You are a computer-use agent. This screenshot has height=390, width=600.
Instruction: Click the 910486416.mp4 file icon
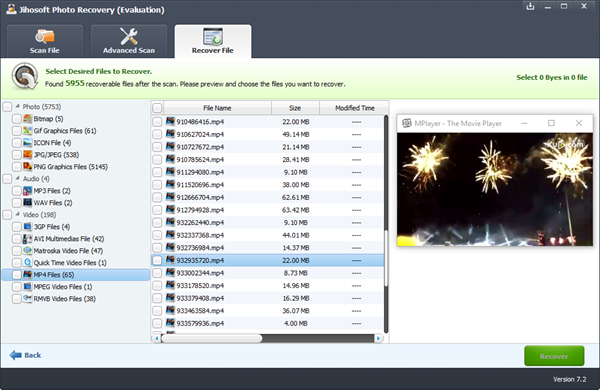coord(170,121)
